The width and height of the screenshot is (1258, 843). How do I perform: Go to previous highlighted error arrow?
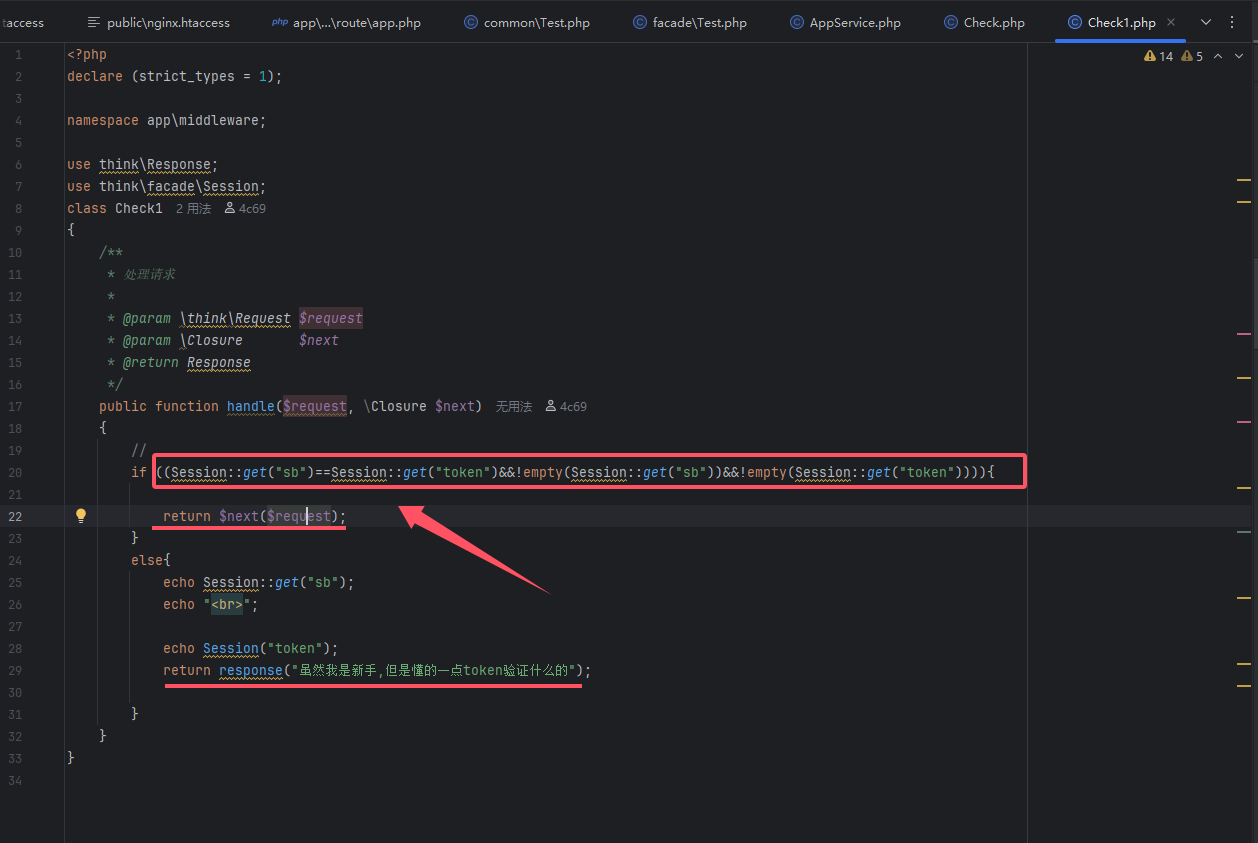(1218, 57)
